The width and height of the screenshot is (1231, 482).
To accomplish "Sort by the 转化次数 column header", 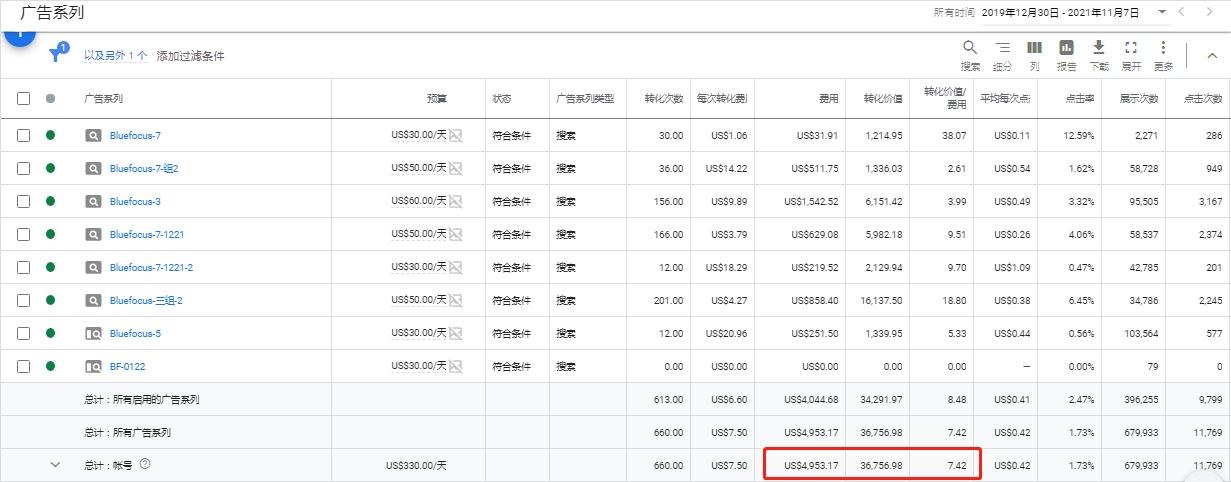I will pyautogui.click(x=664, y=99).
